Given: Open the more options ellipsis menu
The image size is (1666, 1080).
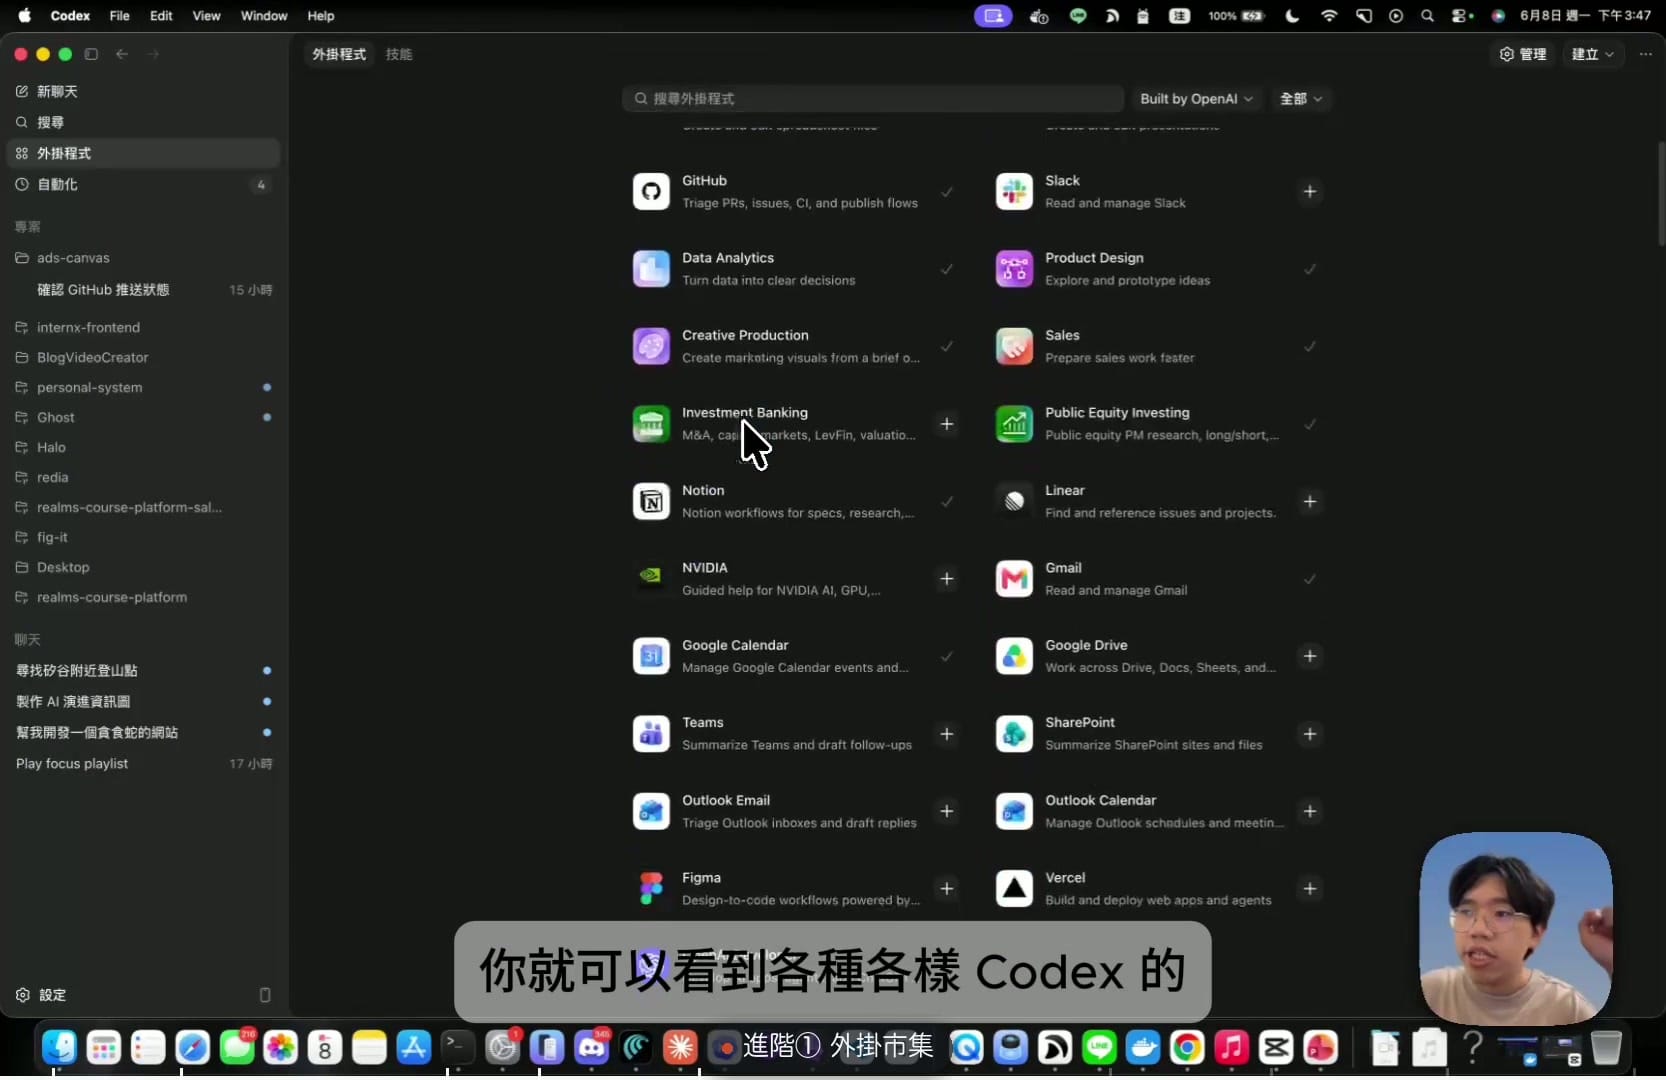Looking at the screenshot, I should 1646,54.
